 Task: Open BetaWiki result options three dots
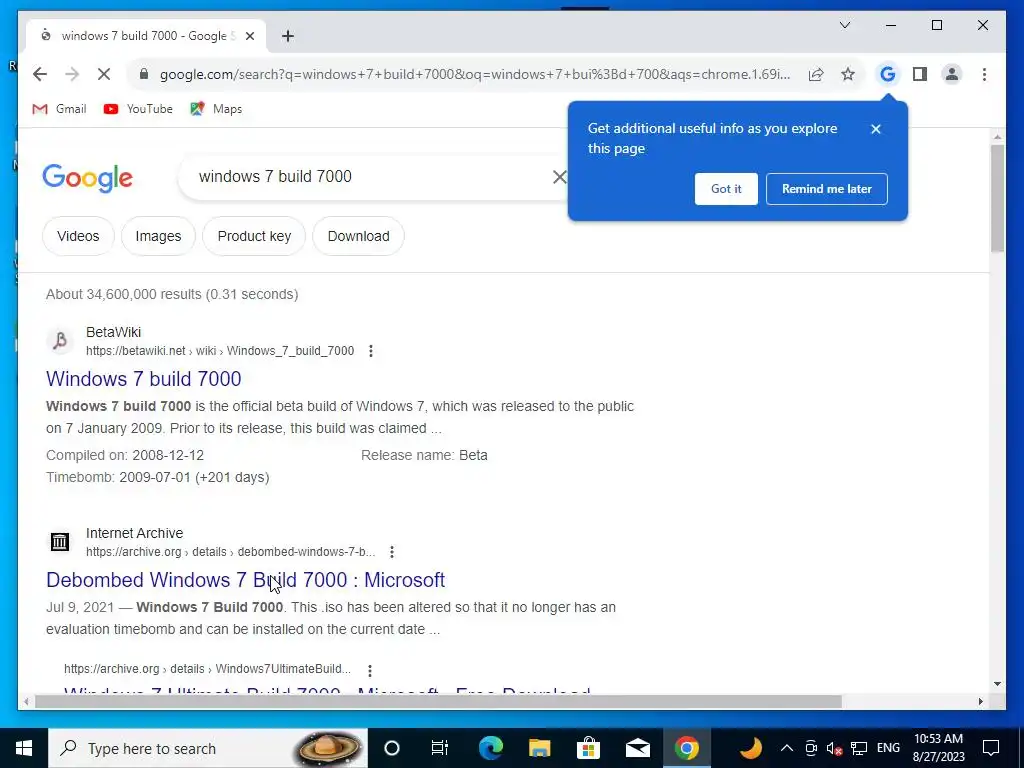[371, 351]
